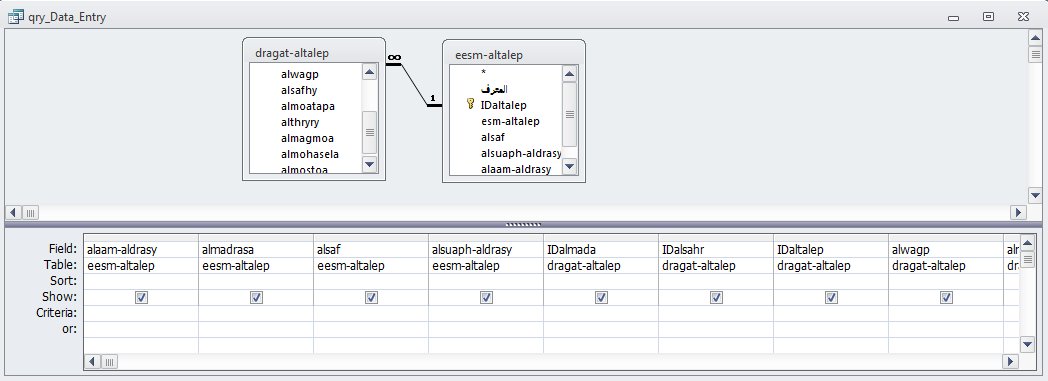Click Table cell under almadrasa showing eesm-altalep
The width and height of the screenshot is (1048, 381).
pos(256,265)
